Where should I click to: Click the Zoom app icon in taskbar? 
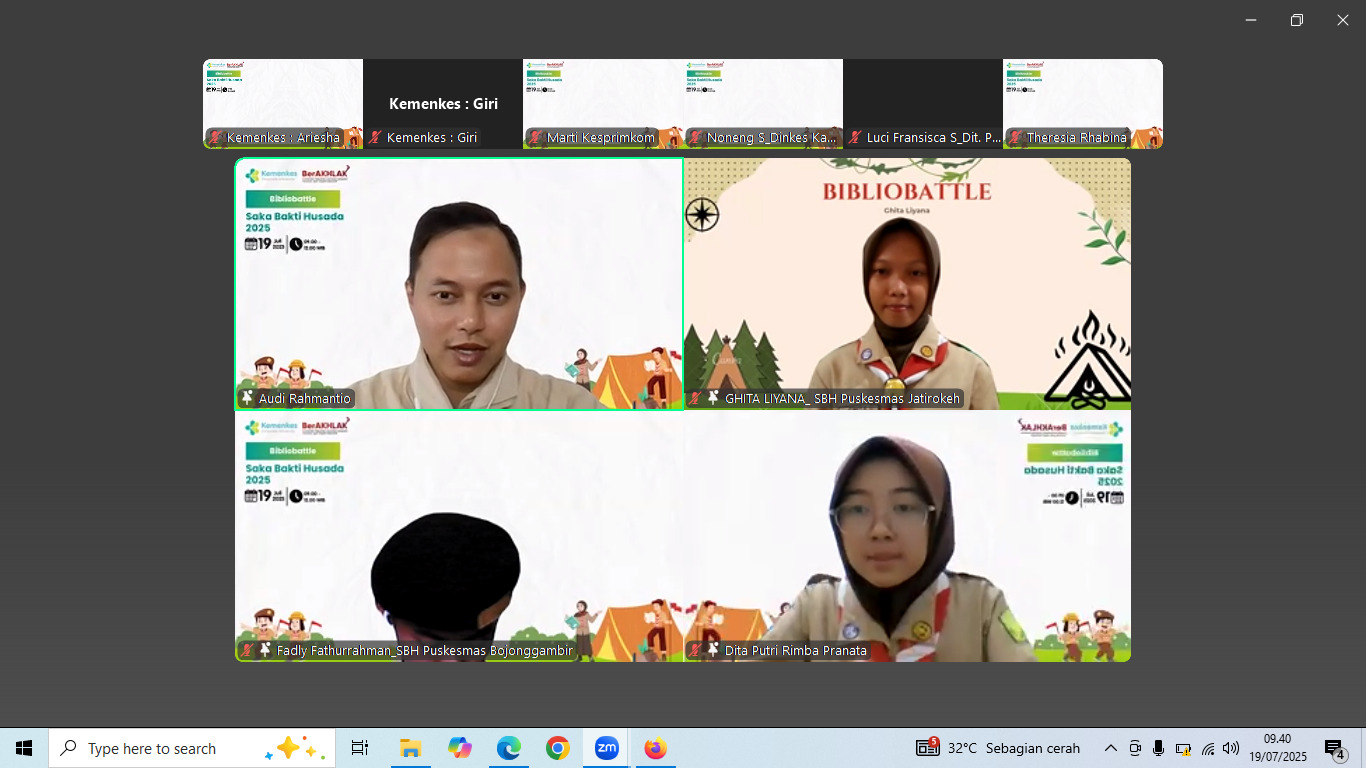tap(606, 748)
